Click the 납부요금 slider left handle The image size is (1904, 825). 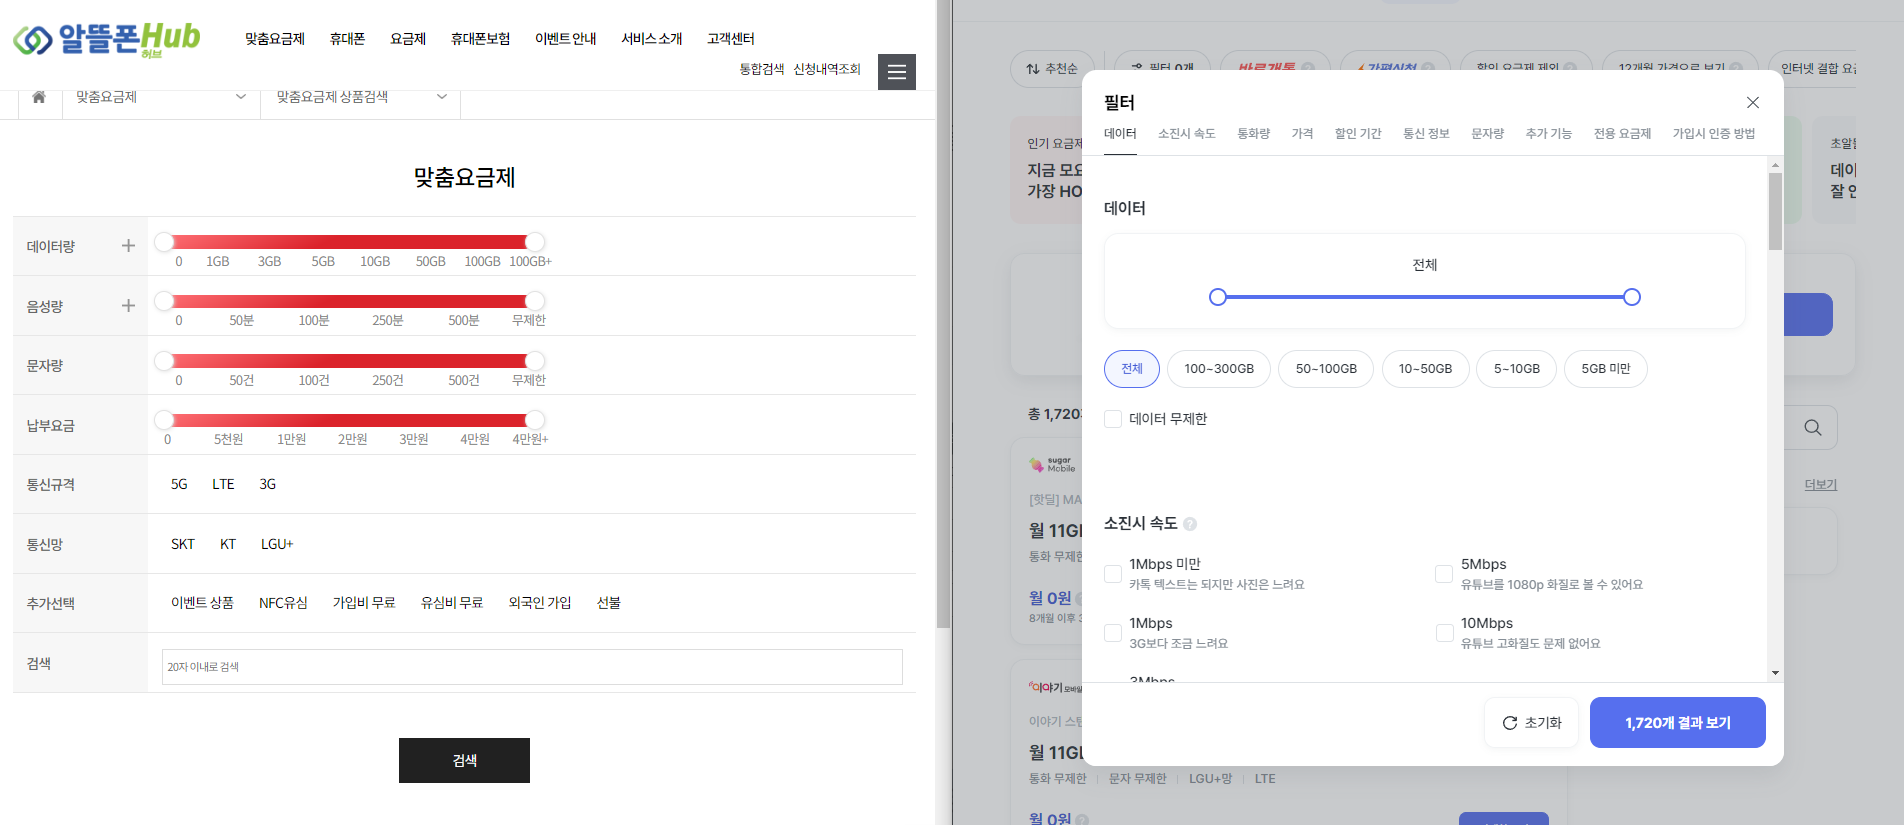click(x=164, y=420)
